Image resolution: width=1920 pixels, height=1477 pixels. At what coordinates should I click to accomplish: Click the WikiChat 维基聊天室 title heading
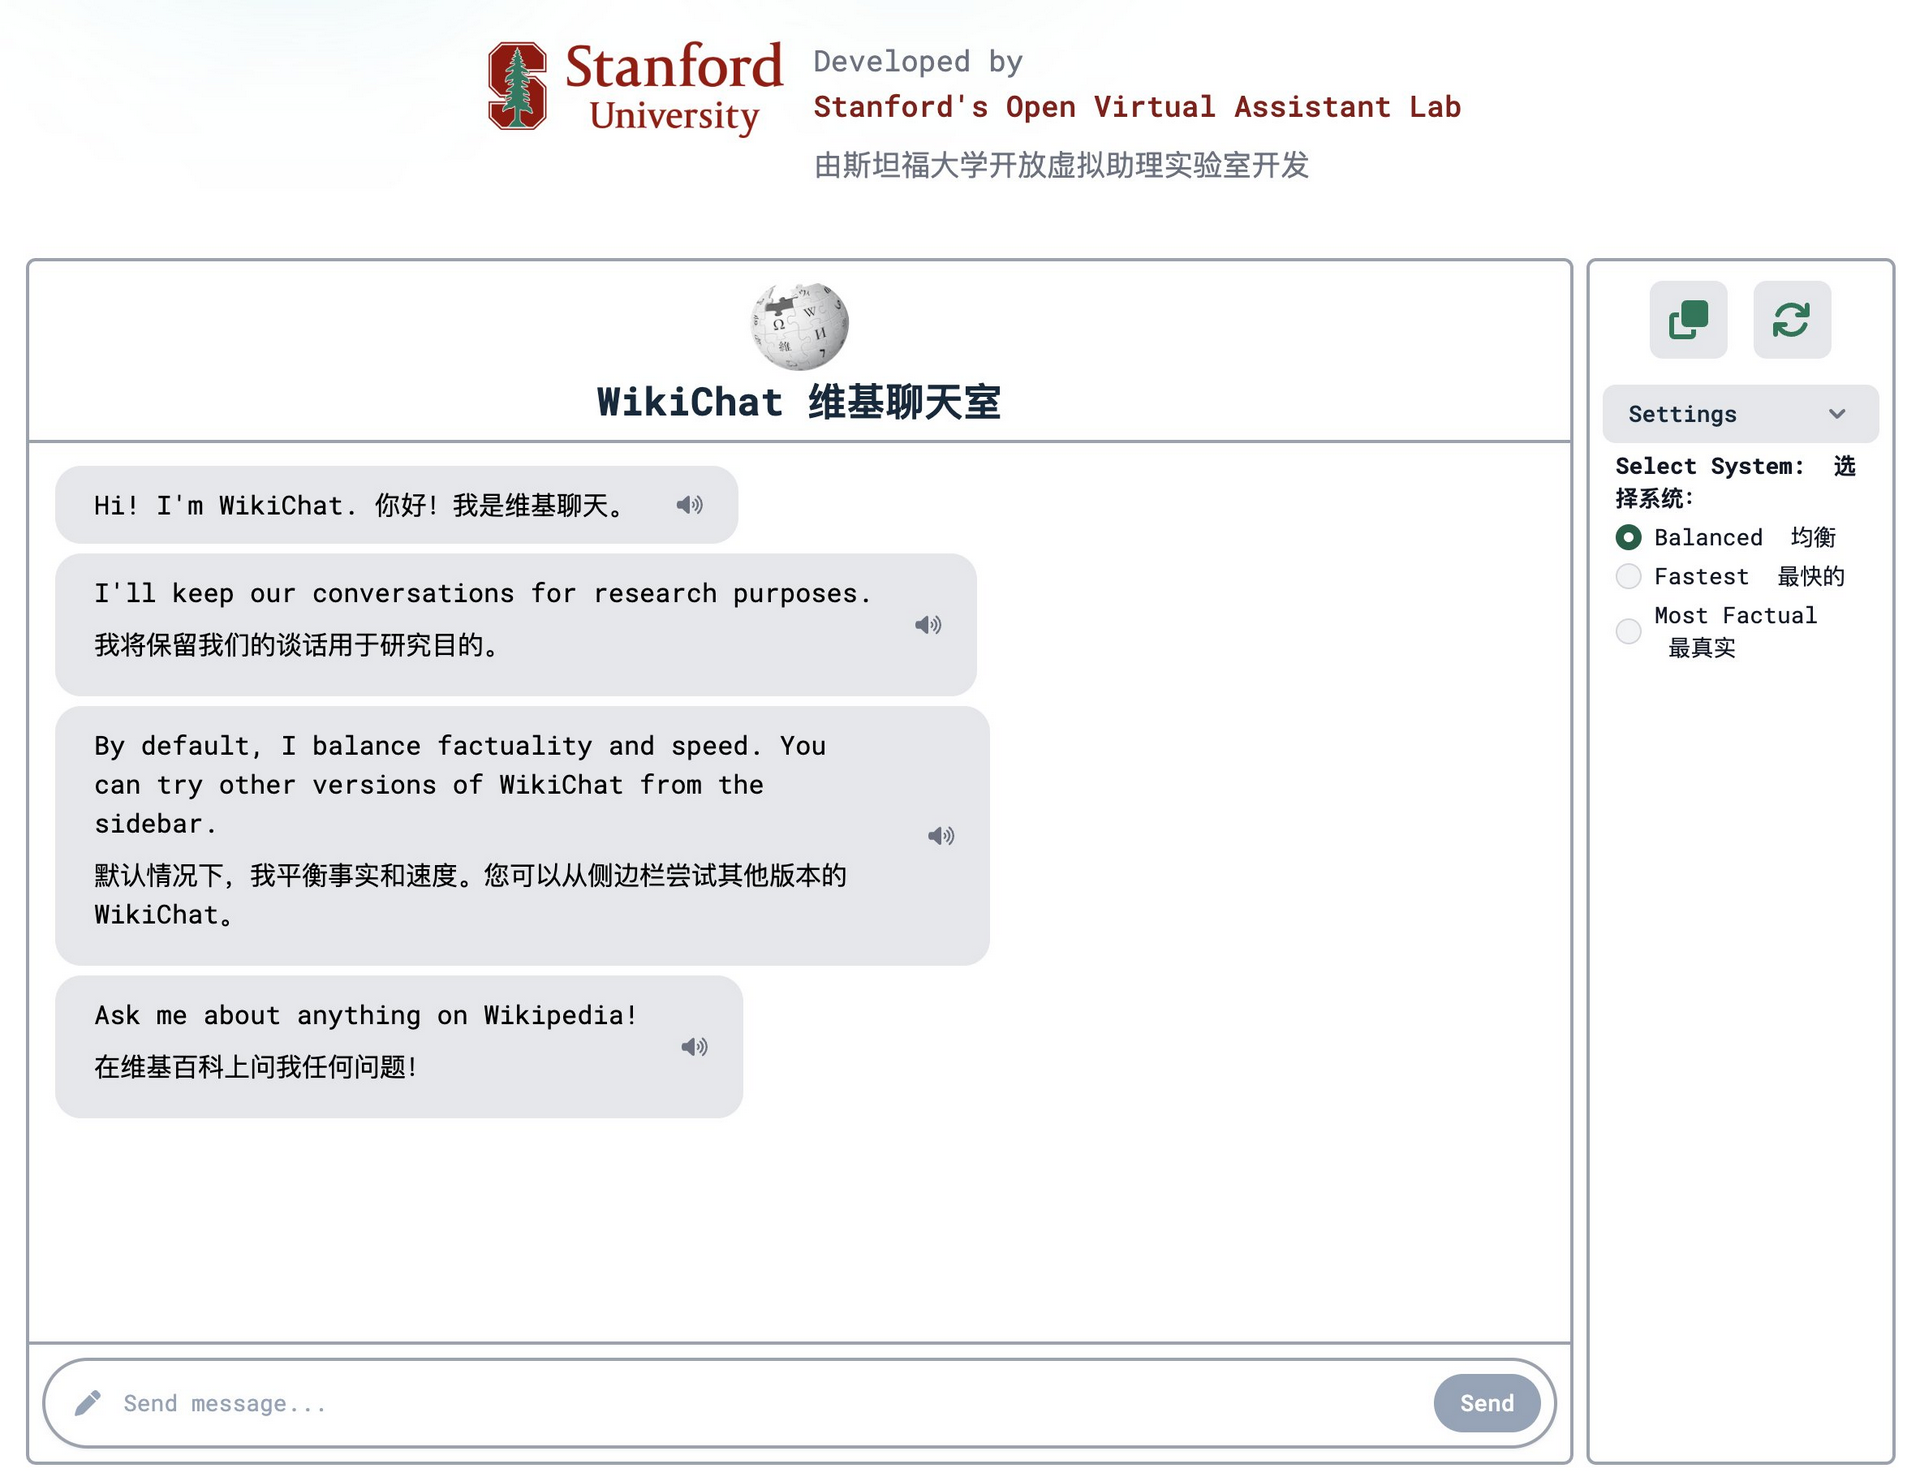click(x=798, y=402)
